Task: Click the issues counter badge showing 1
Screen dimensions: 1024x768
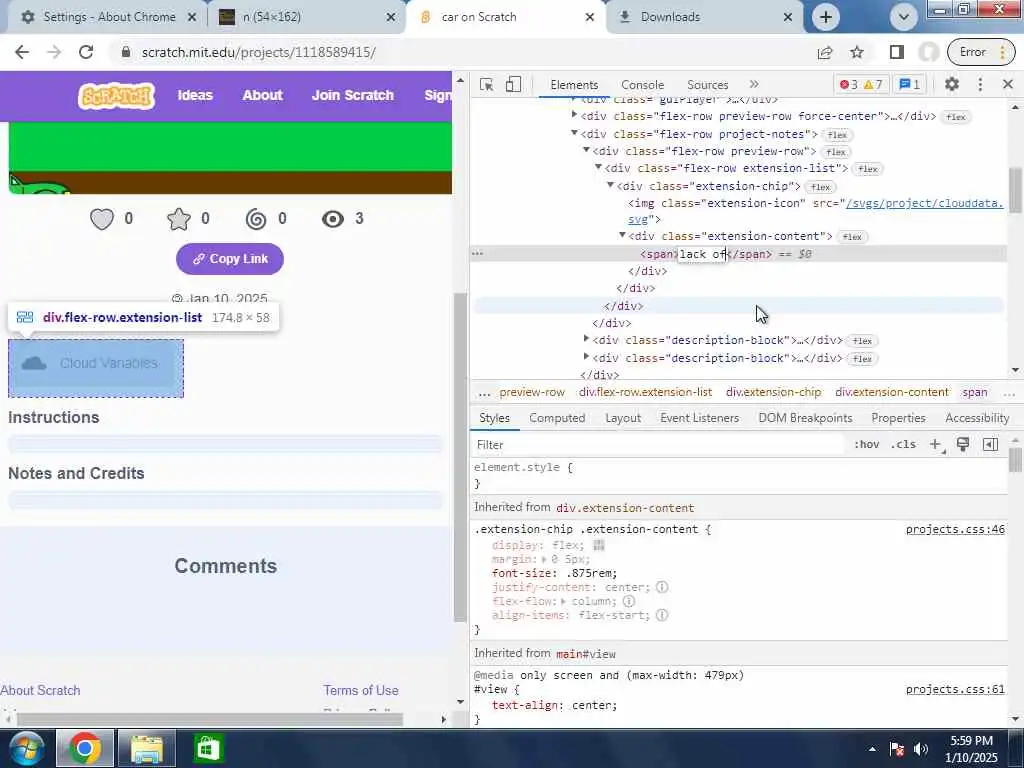Action: pyautogui.click(x=910, y=85)
